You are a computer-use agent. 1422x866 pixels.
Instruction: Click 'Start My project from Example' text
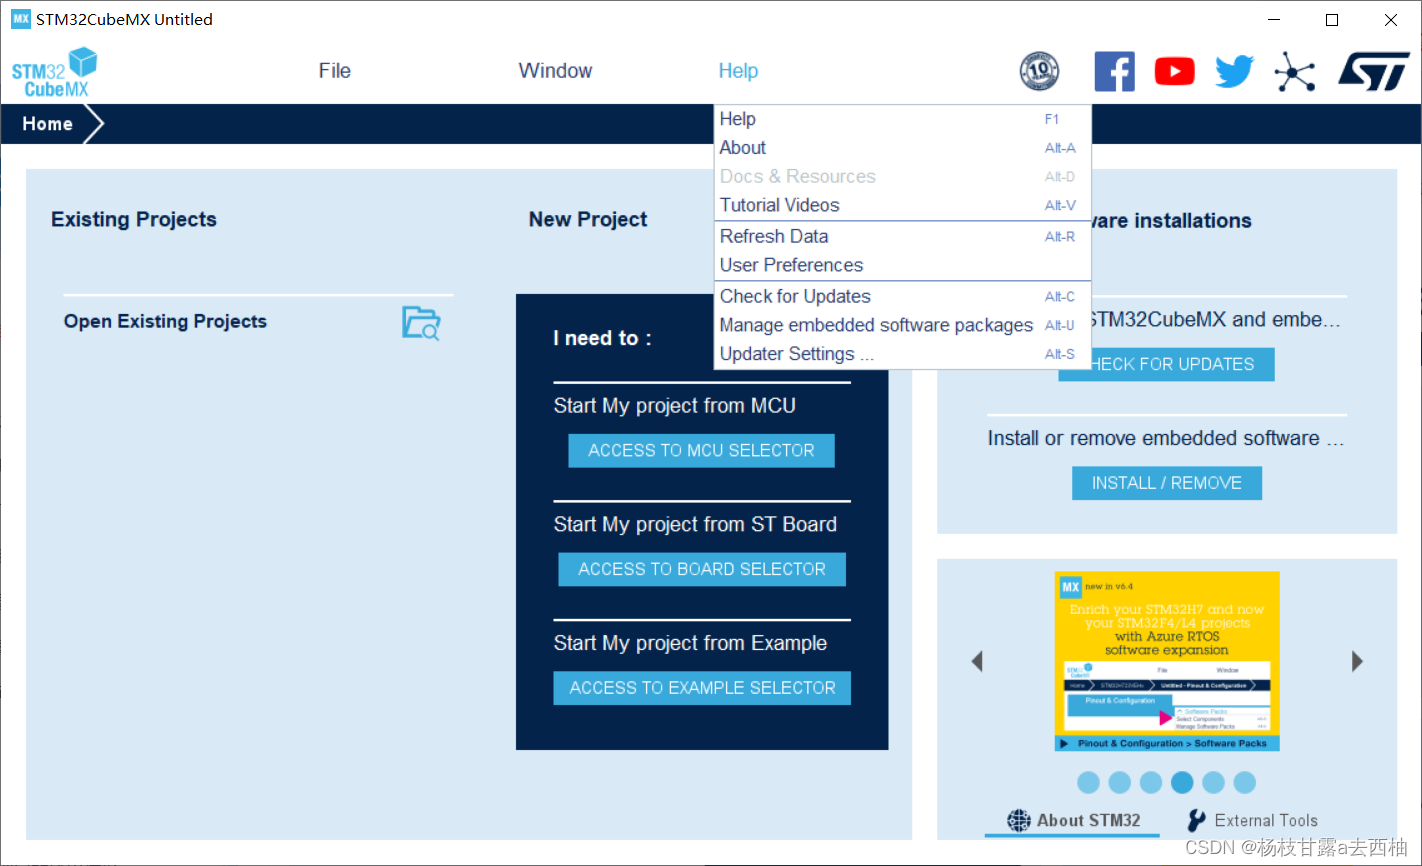pyautogui.click(x=690, y=643)
